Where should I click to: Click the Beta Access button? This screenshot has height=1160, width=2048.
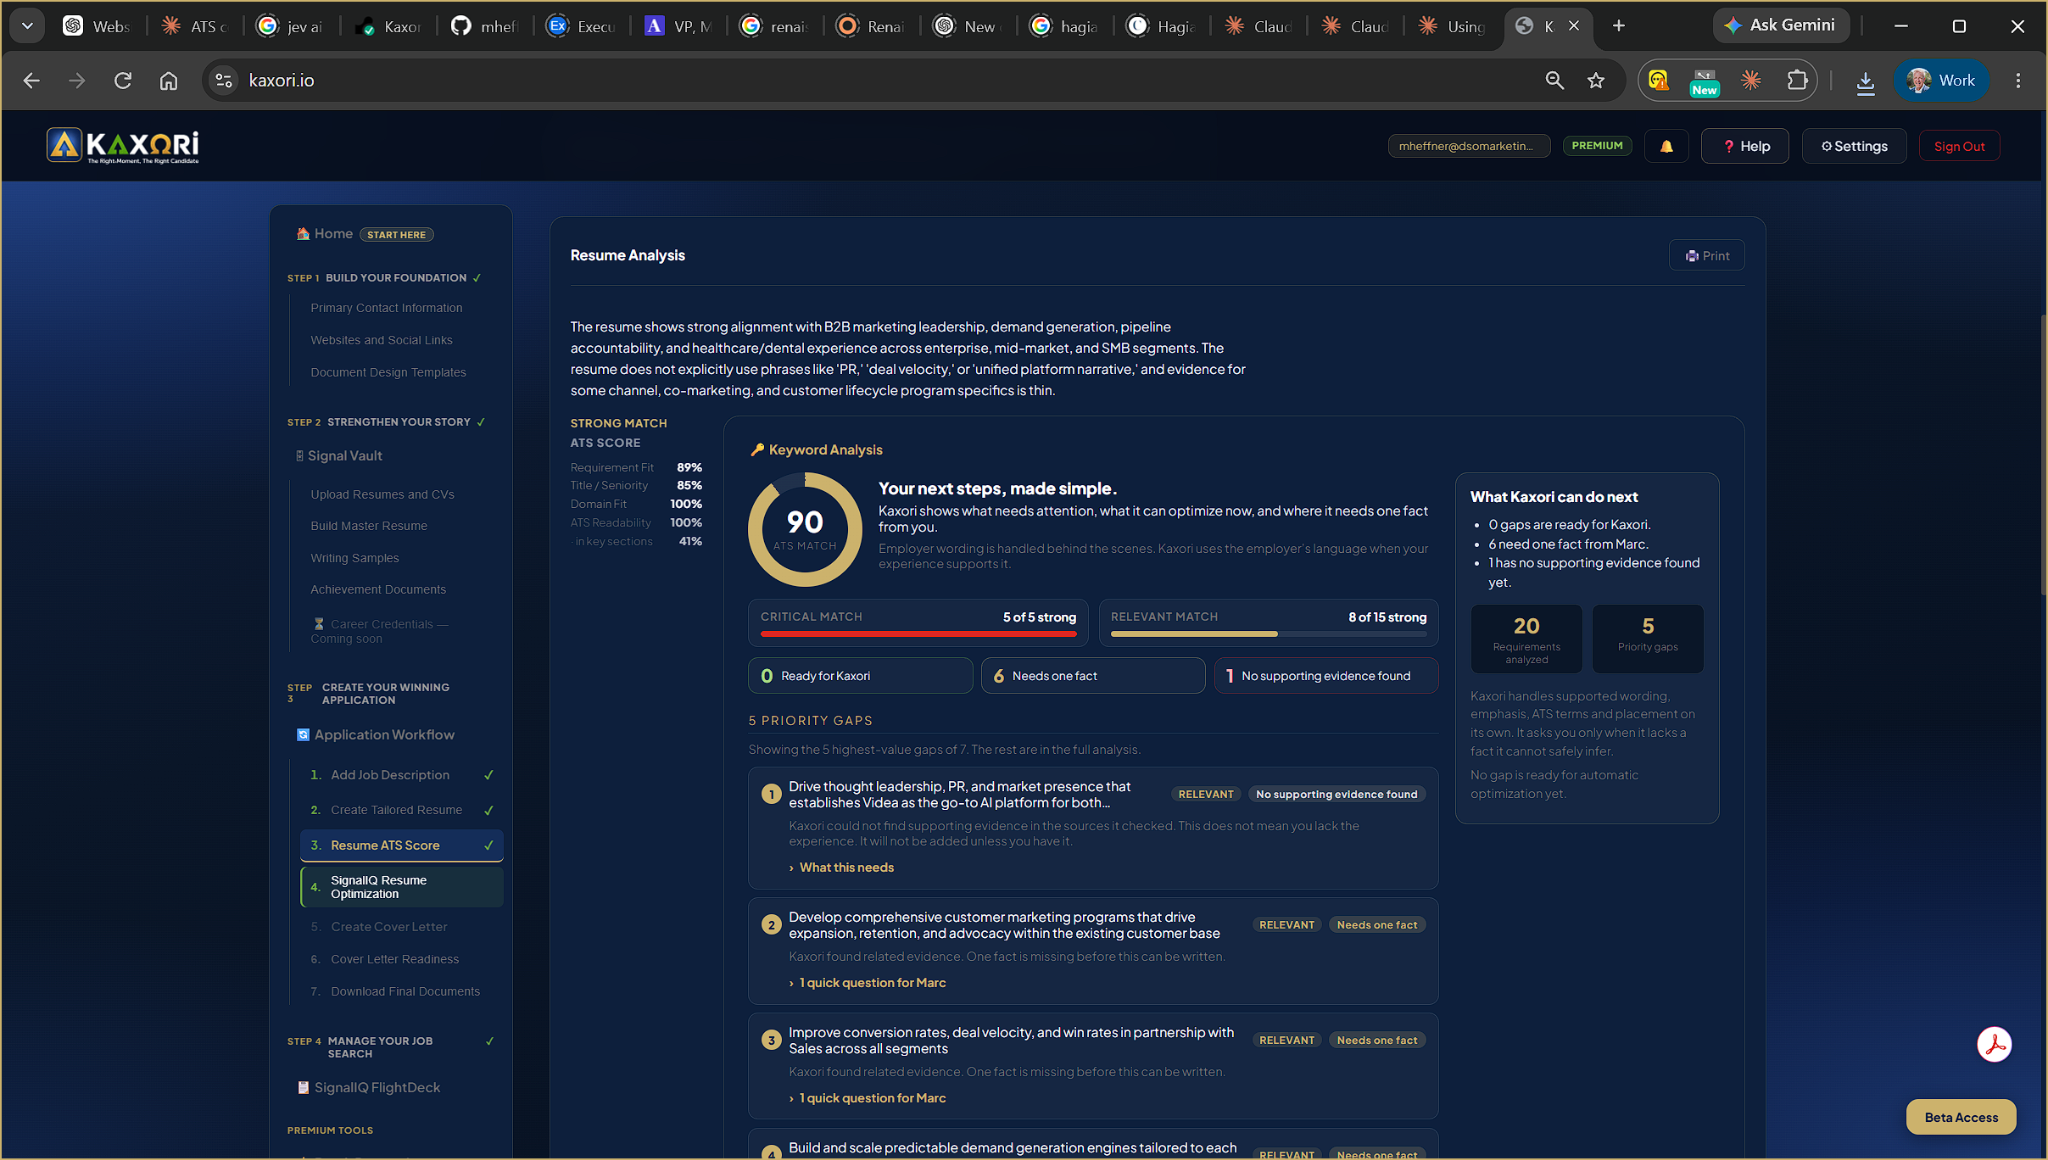click(1961, 1117)
